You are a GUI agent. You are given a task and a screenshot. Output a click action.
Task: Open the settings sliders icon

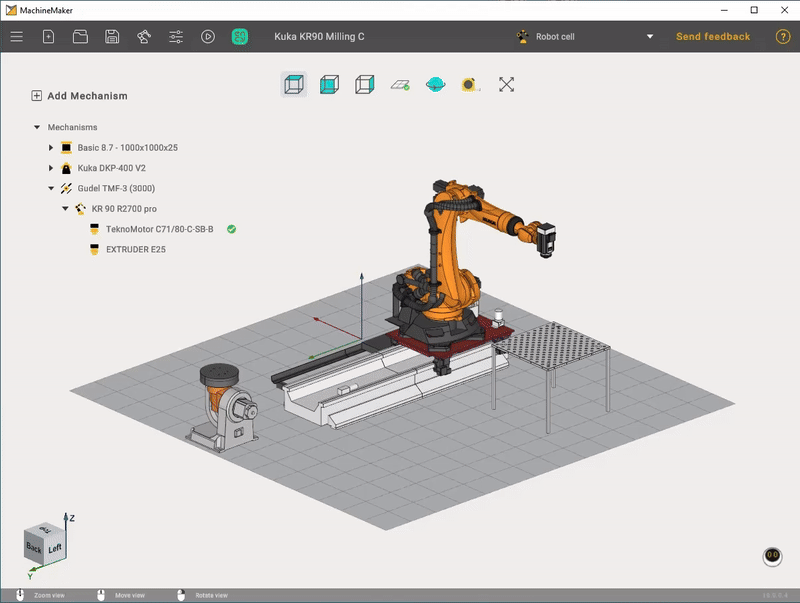pyautogui.click(x=175, y=36)
